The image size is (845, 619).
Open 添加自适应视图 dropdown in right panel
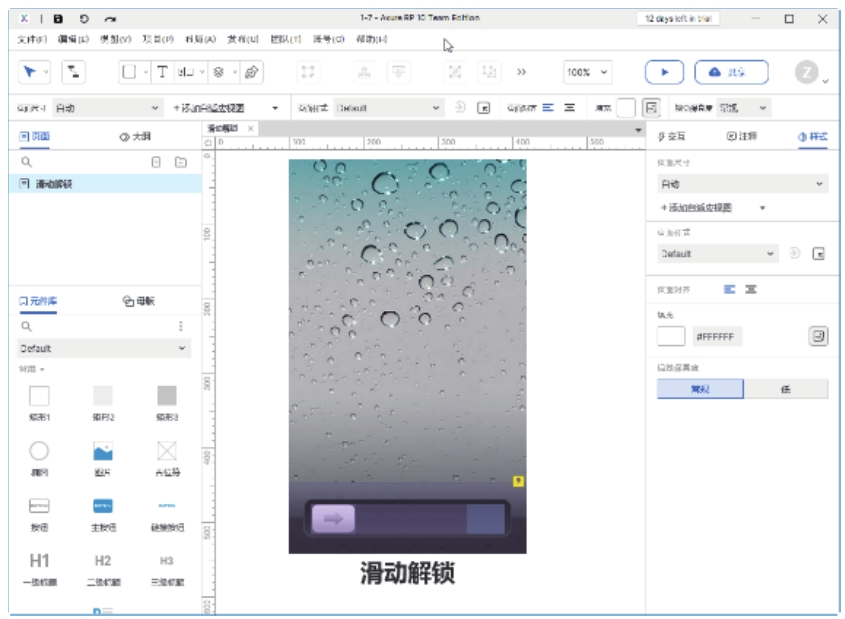(x=713, y=208)
